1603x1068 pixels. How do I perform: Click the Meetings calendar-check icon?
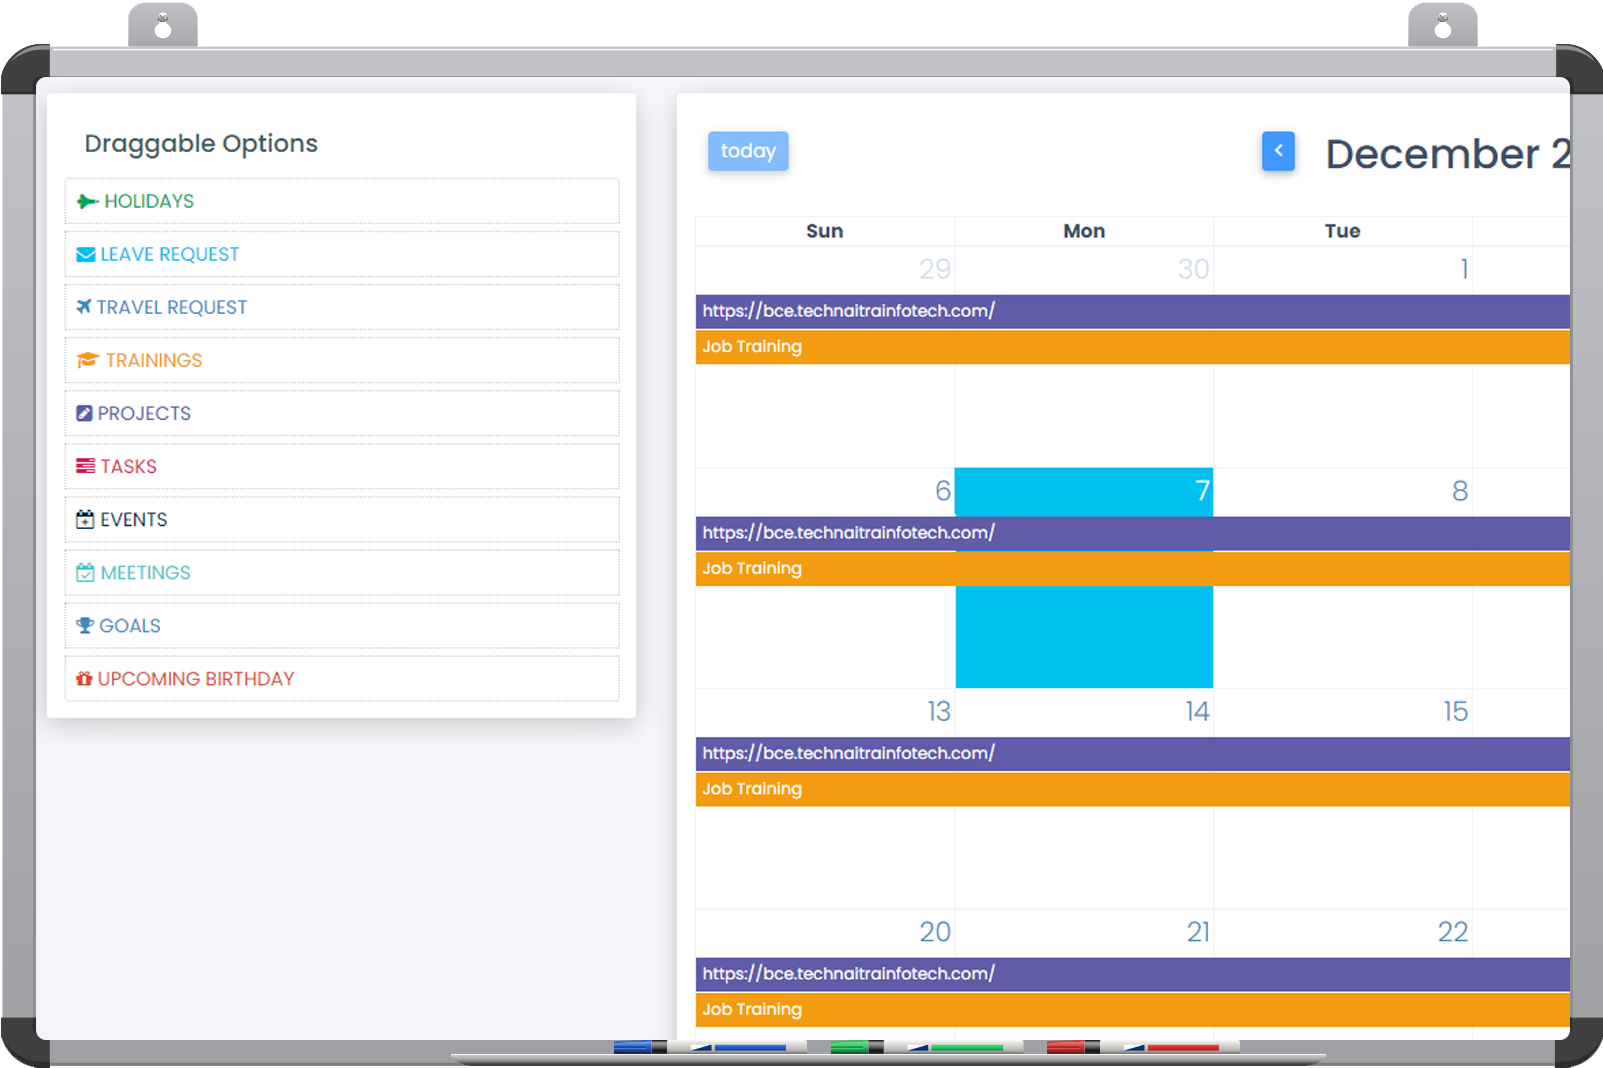pyautogui.click(x=85, y=572)
